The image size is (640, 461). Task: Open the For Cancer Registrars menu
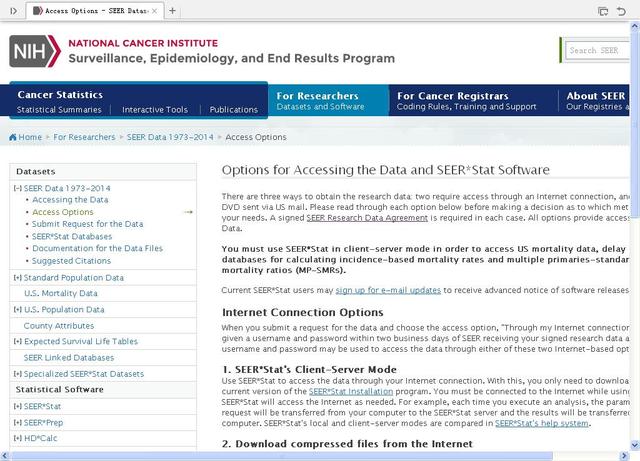point(466,101)
